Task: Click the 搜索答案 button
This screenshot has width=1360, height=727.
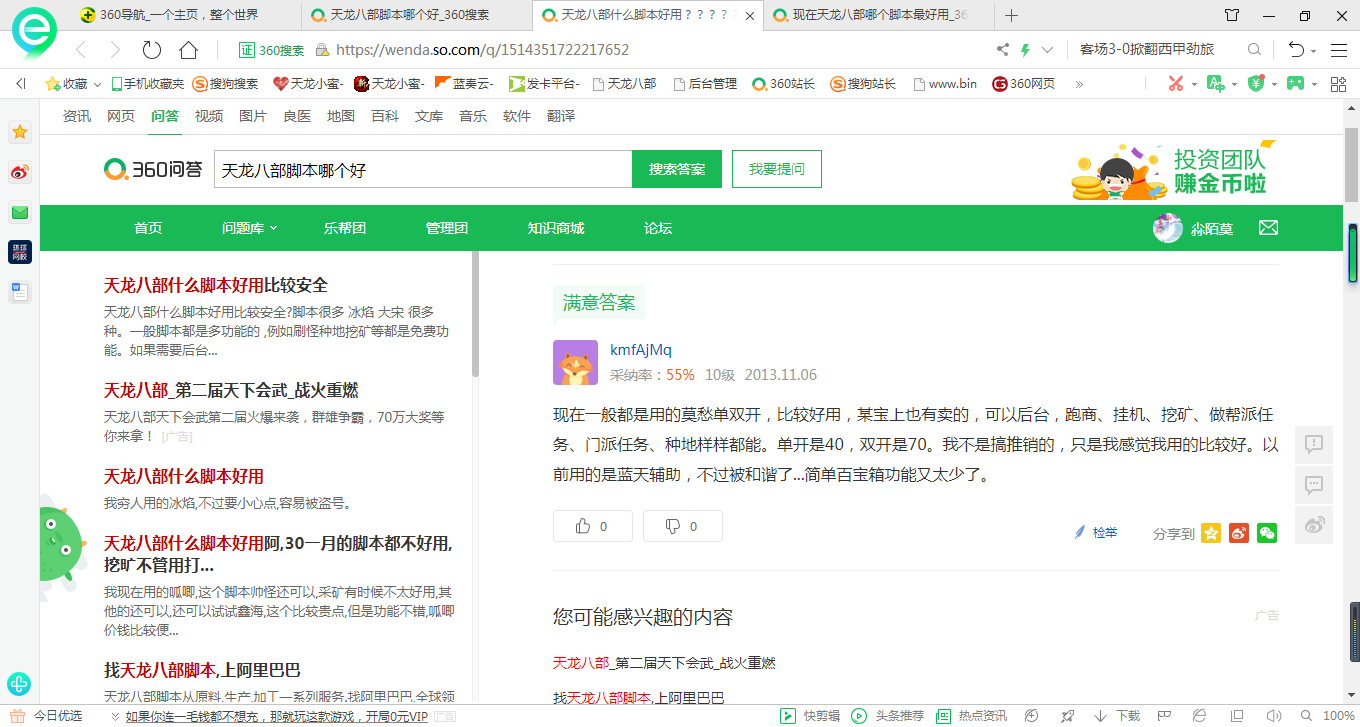Action: pyautogui.click(x=677, y=169)
